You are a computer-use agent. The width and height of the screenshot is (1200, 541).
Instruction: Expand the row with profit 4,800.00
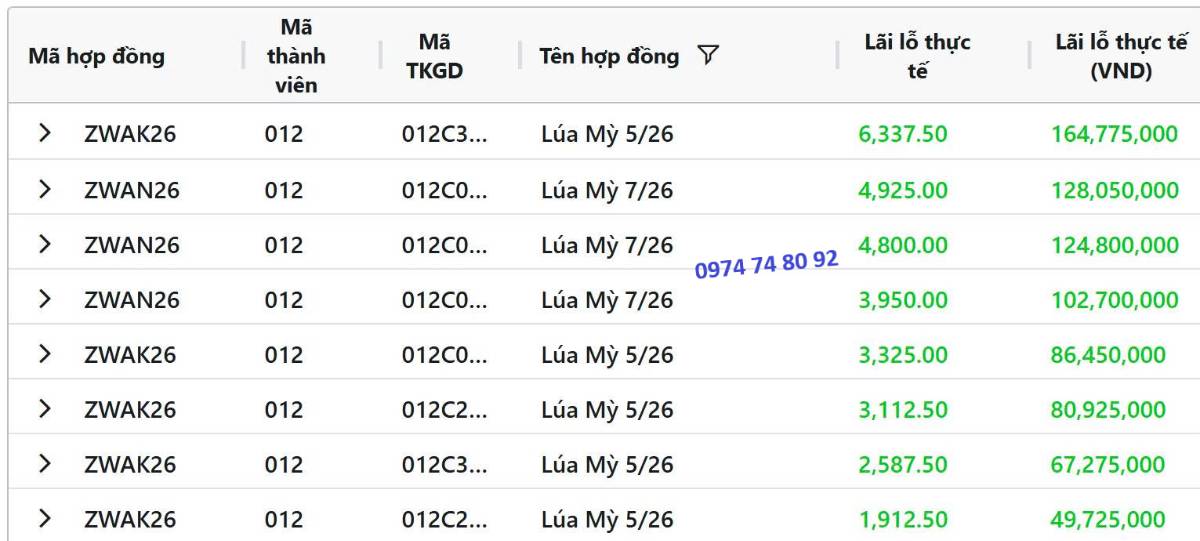pos(44,243)
